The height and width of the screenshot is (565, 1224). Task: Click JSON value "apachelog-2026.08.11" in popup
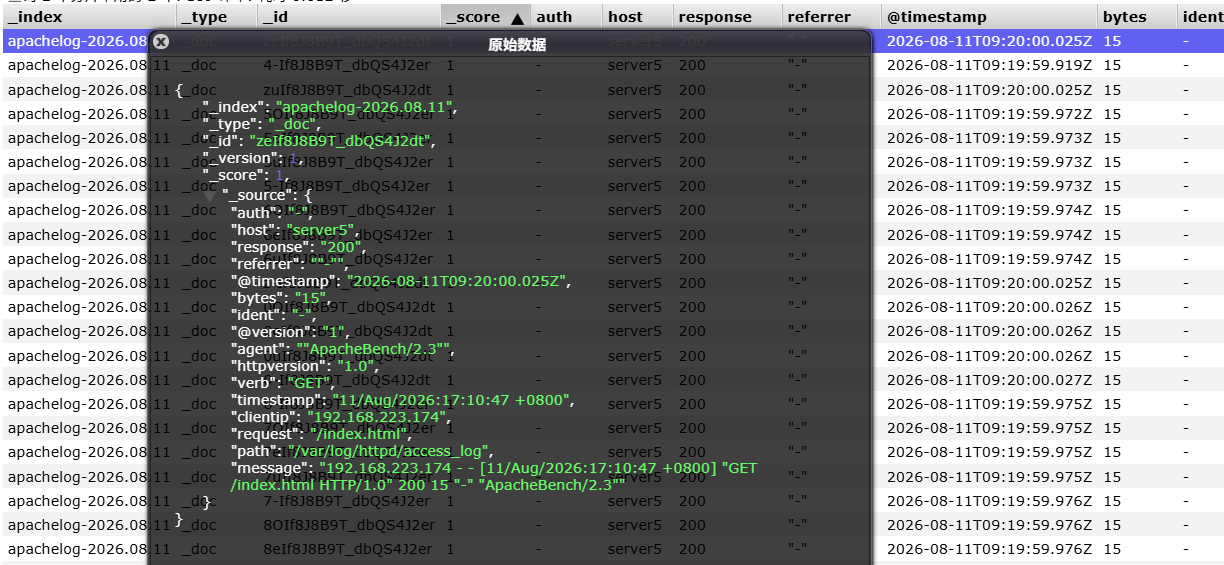click(x=365, y=107)
